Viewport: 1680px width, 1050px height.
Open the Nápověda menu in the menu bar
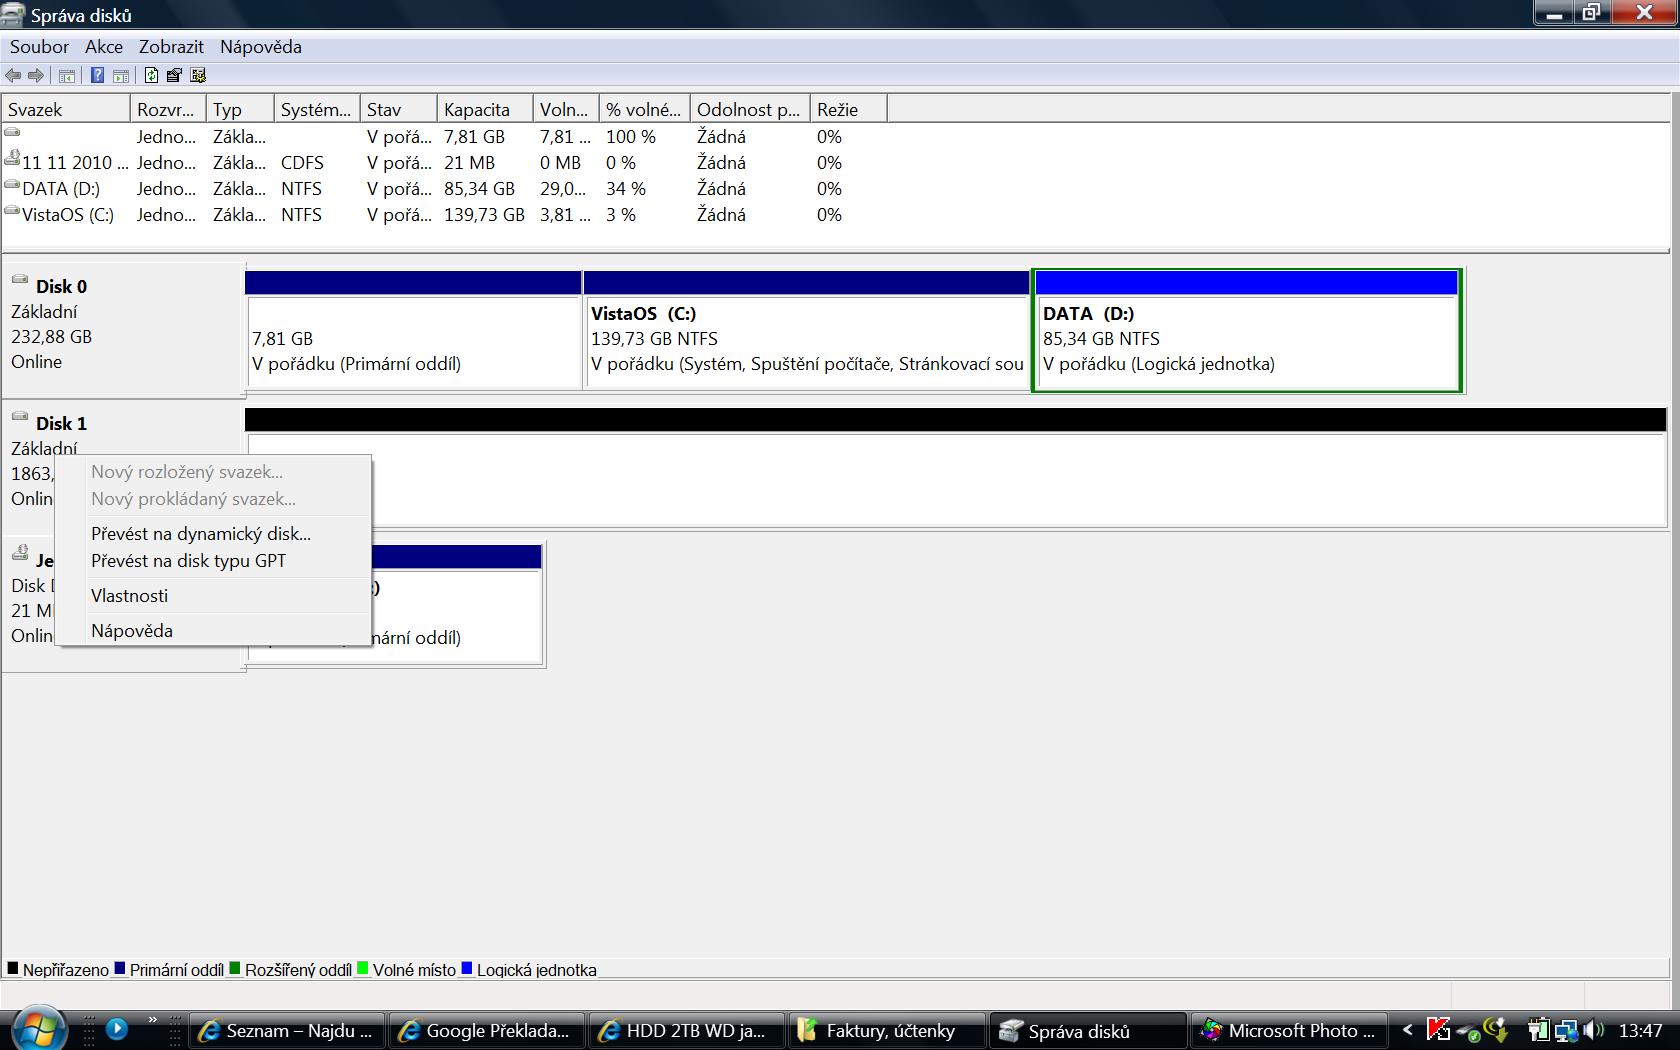pyautogui.click(x=261, y=47)
